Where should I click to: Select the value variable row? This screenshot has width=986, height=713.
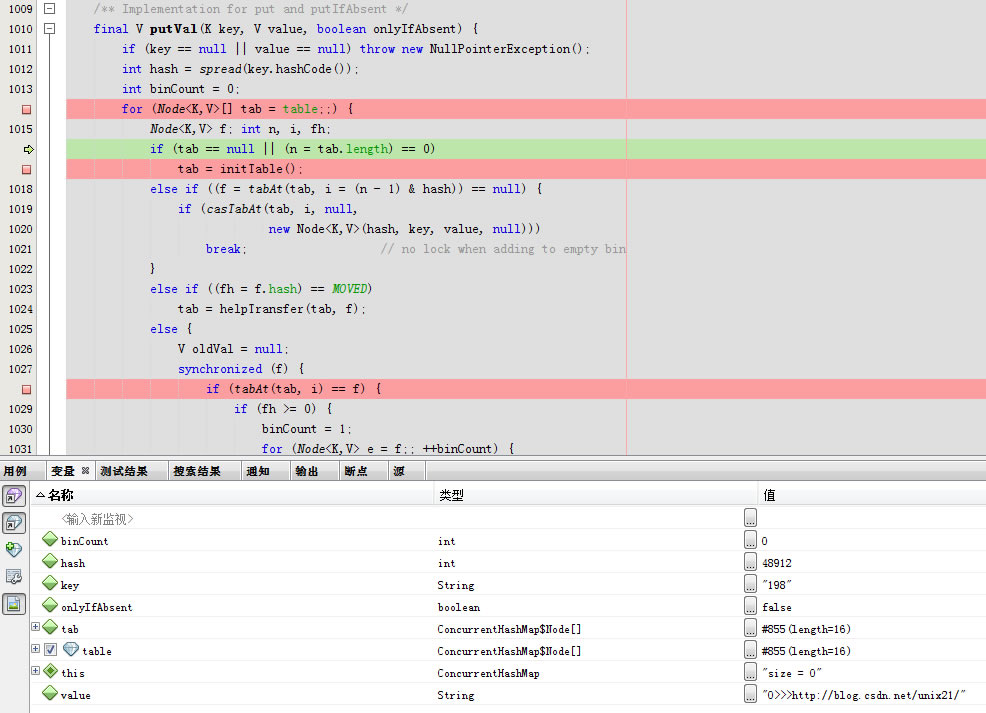508,695
